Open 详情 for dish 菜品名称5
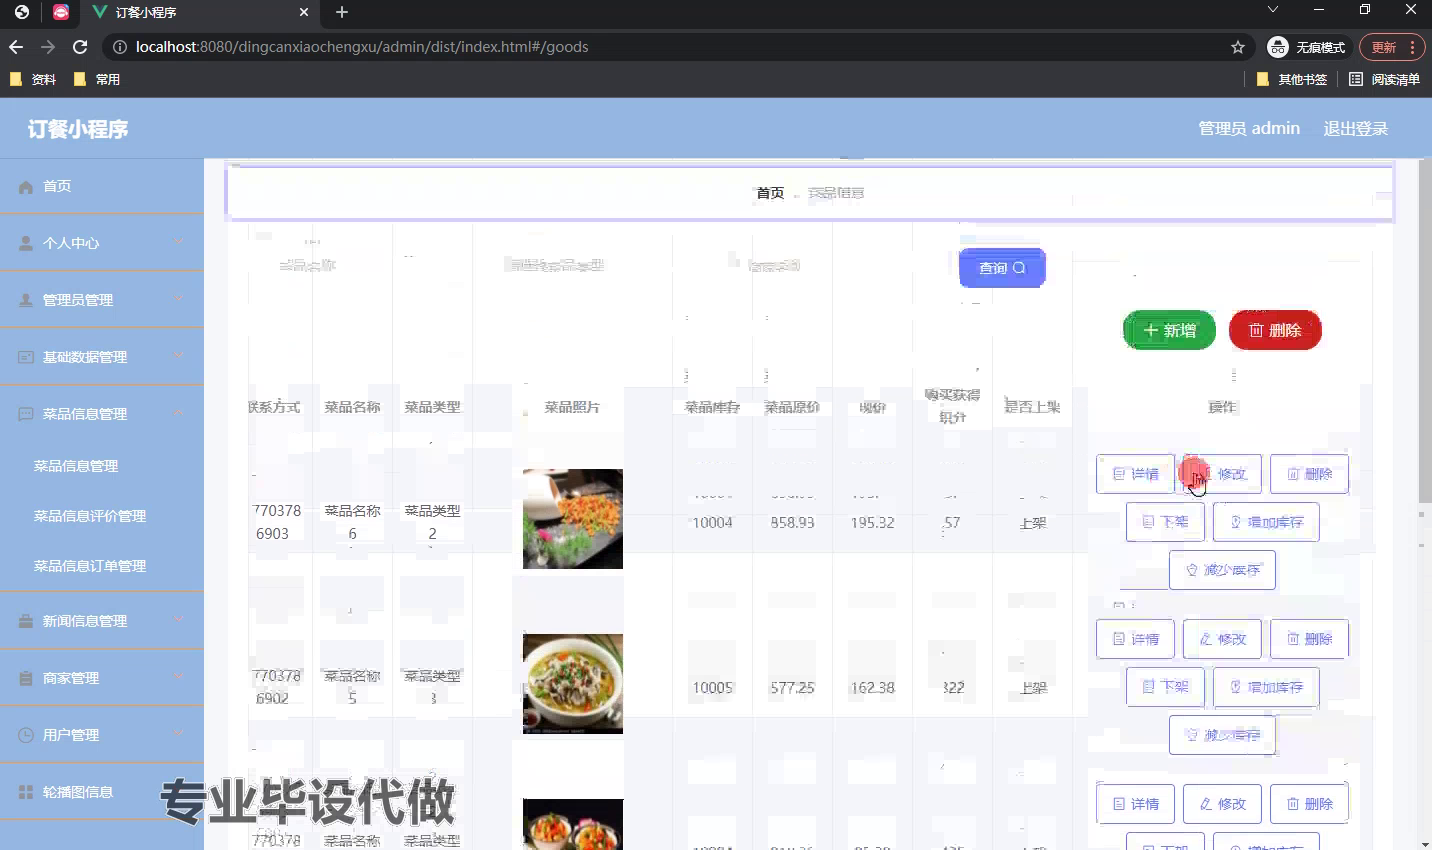 pyautogui.click(x=1135, y=639)
